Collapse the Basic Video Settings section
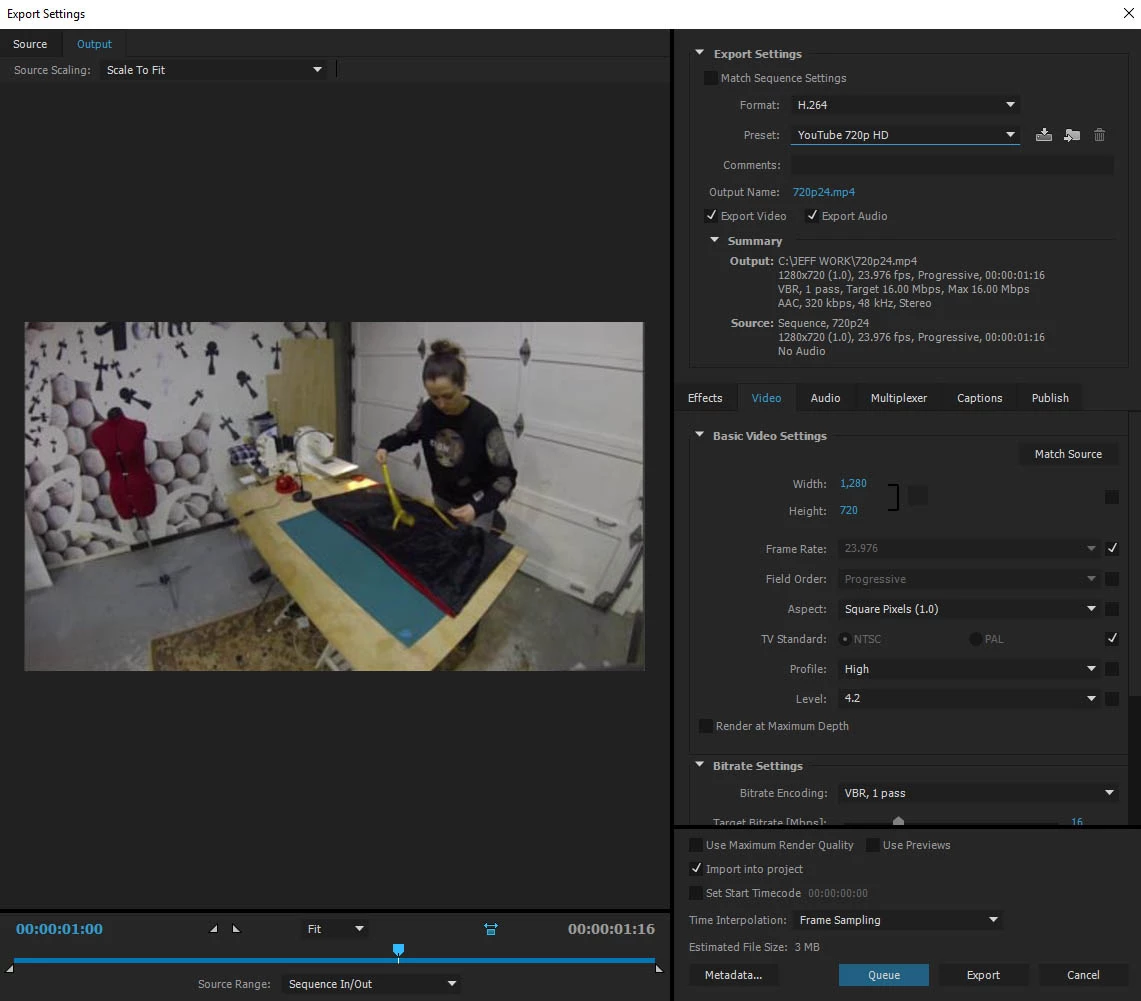1141x1001 pixels. pos(699,435)
